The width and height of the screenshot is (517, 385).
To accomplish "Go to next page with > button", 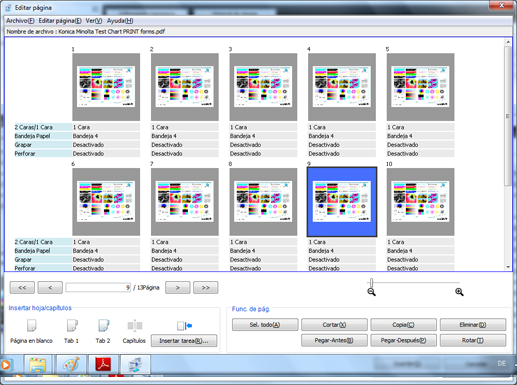I will click(178, 288).
